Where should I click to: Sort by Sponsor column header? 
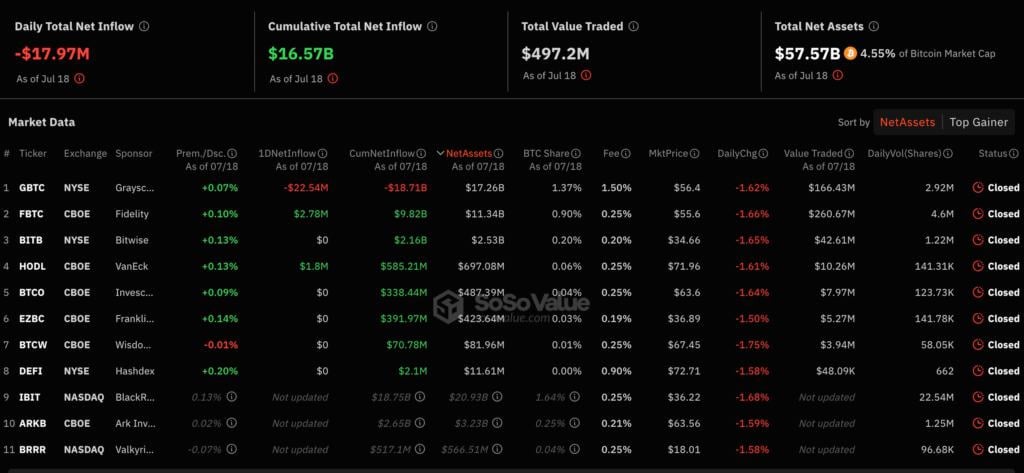pyautogui.click(x=133, y=154)
